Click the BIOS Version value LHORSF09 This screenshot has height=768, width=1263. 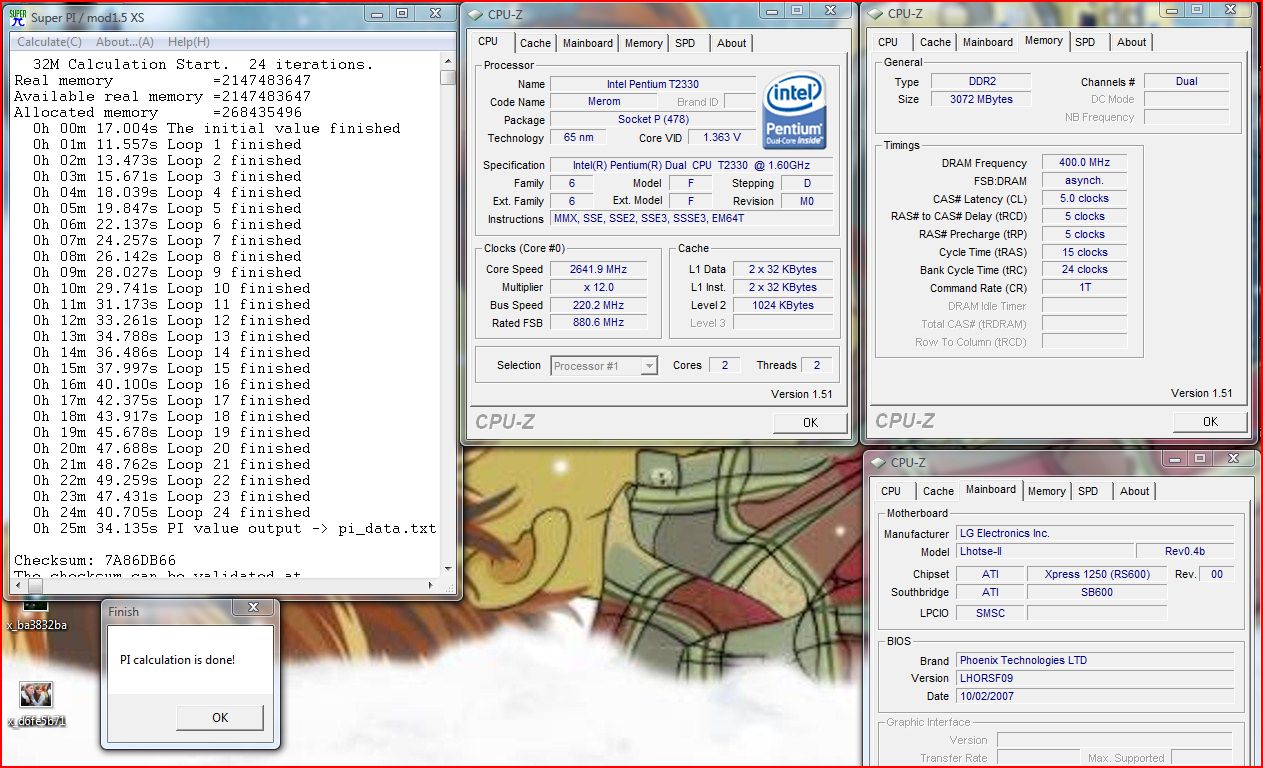tap(1095, 678)
